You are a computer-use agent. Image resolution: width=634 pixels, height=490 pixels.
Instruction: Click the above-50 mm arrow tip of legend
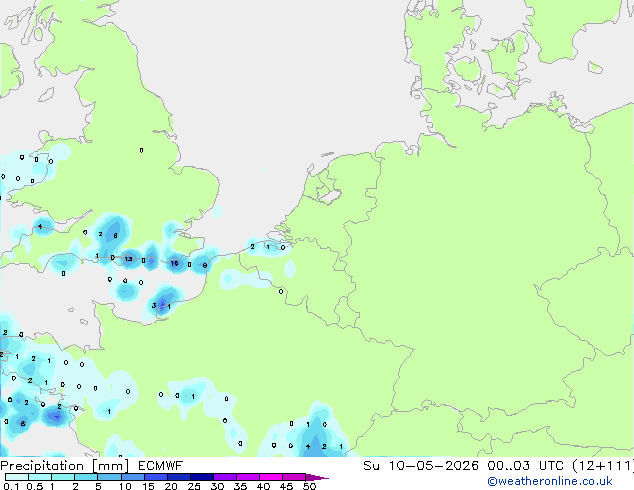(x=317, y=477)
